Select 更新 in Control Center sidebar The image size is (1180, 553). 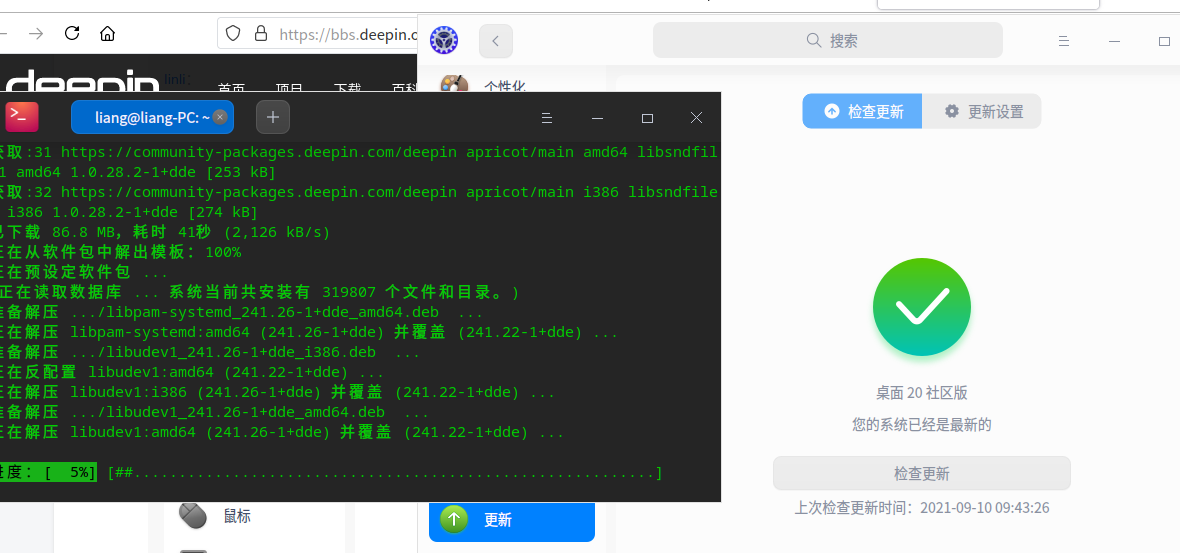click(x=512, y=519)
